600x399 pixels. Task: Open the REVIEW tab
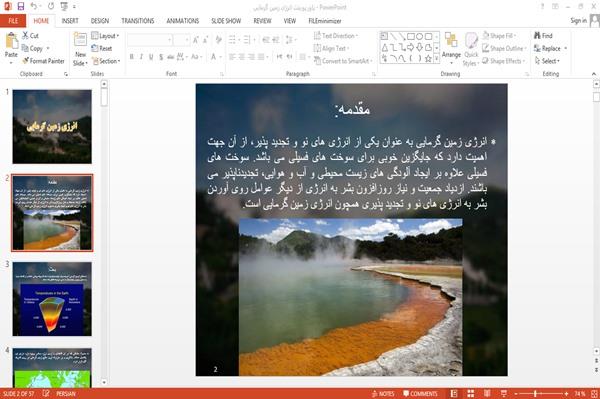[262, 21]
